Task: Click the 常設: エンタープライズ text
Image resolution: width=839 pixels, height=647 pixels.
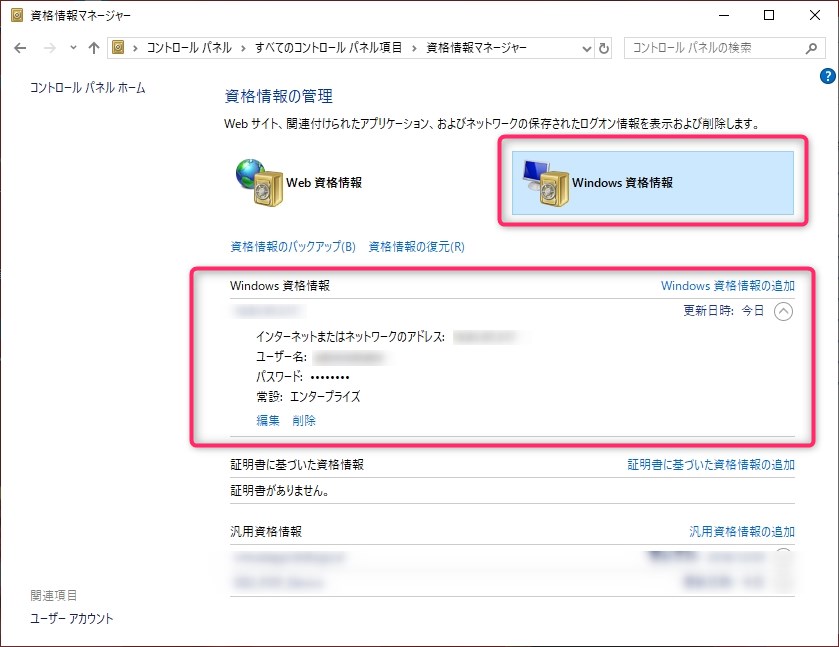Action: 308,397
